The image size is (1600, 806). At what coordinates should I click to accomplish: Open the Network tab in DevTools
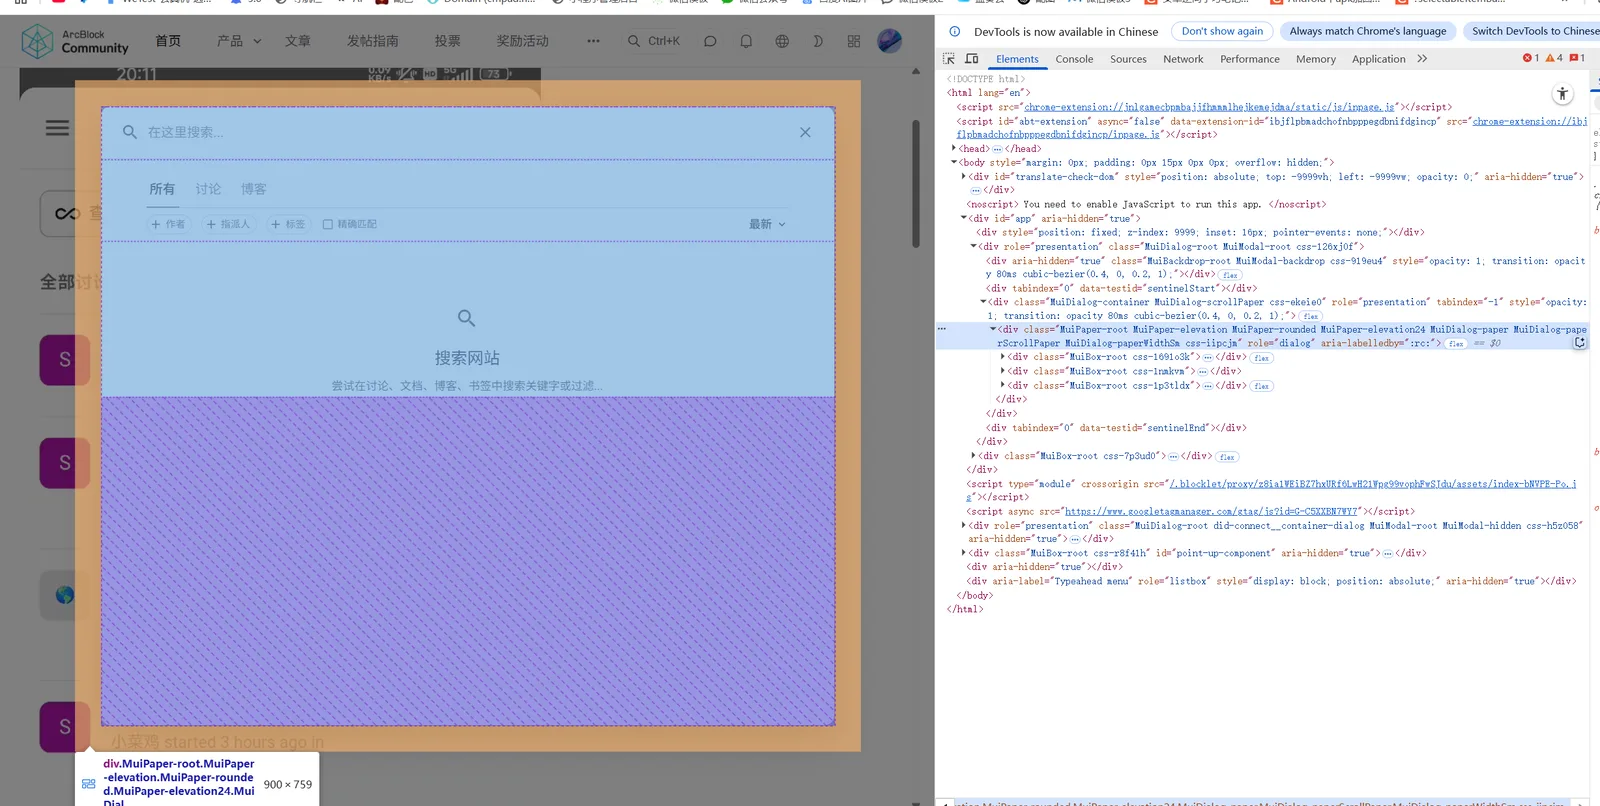pos(1183,59)
